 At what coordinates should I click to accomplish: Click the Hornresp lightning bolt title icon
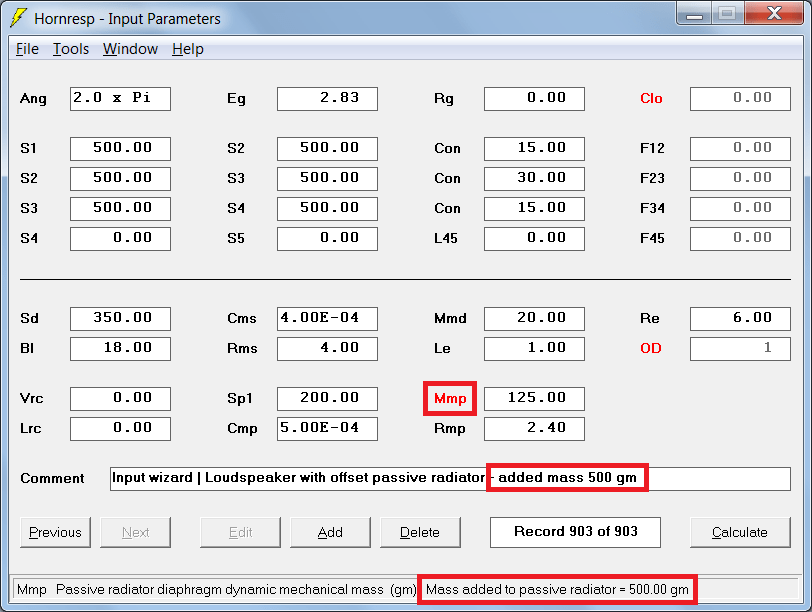18,18
